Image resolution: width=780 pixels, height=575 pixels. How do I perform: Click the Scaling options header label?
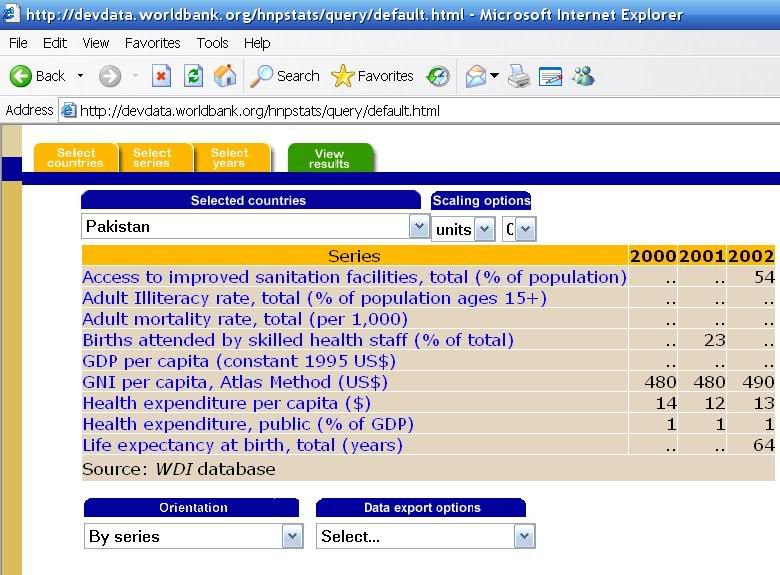point(481,200)
